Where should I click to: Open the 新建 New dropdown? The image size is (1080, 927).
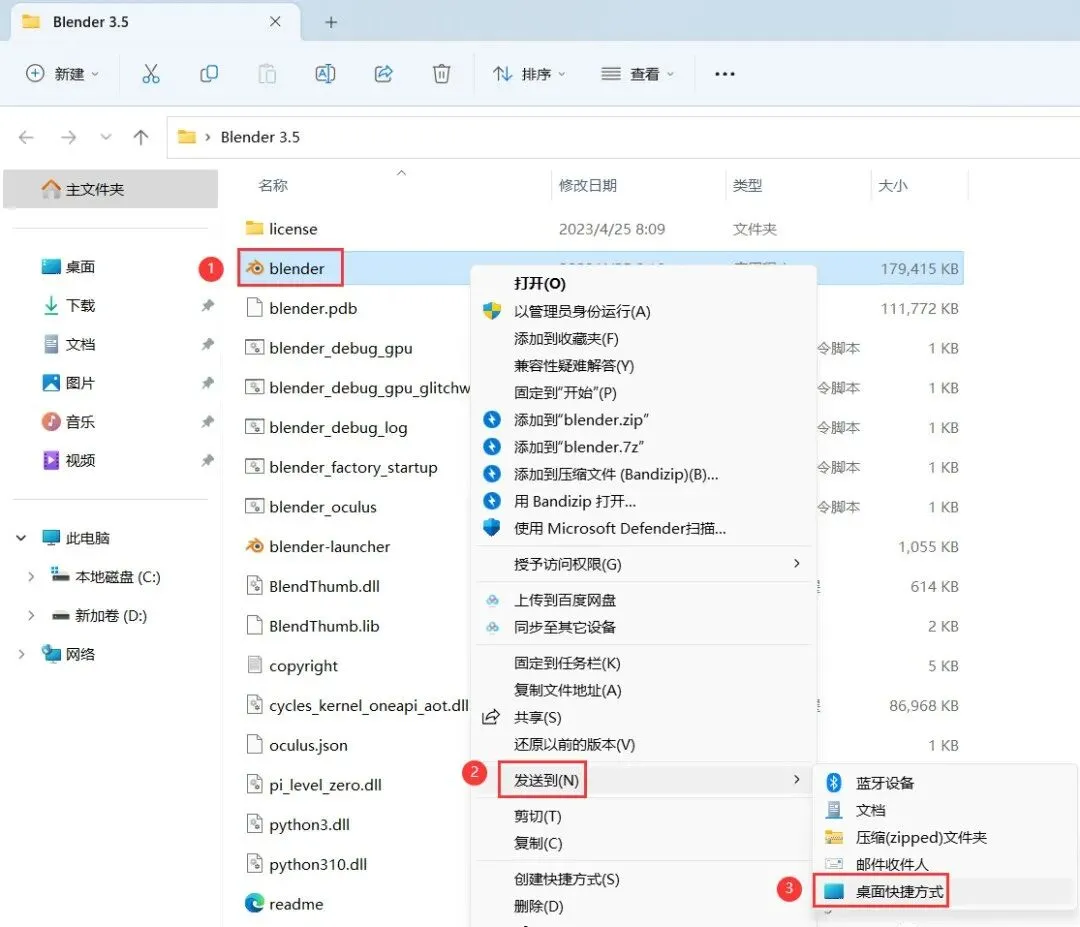[62, 74]
